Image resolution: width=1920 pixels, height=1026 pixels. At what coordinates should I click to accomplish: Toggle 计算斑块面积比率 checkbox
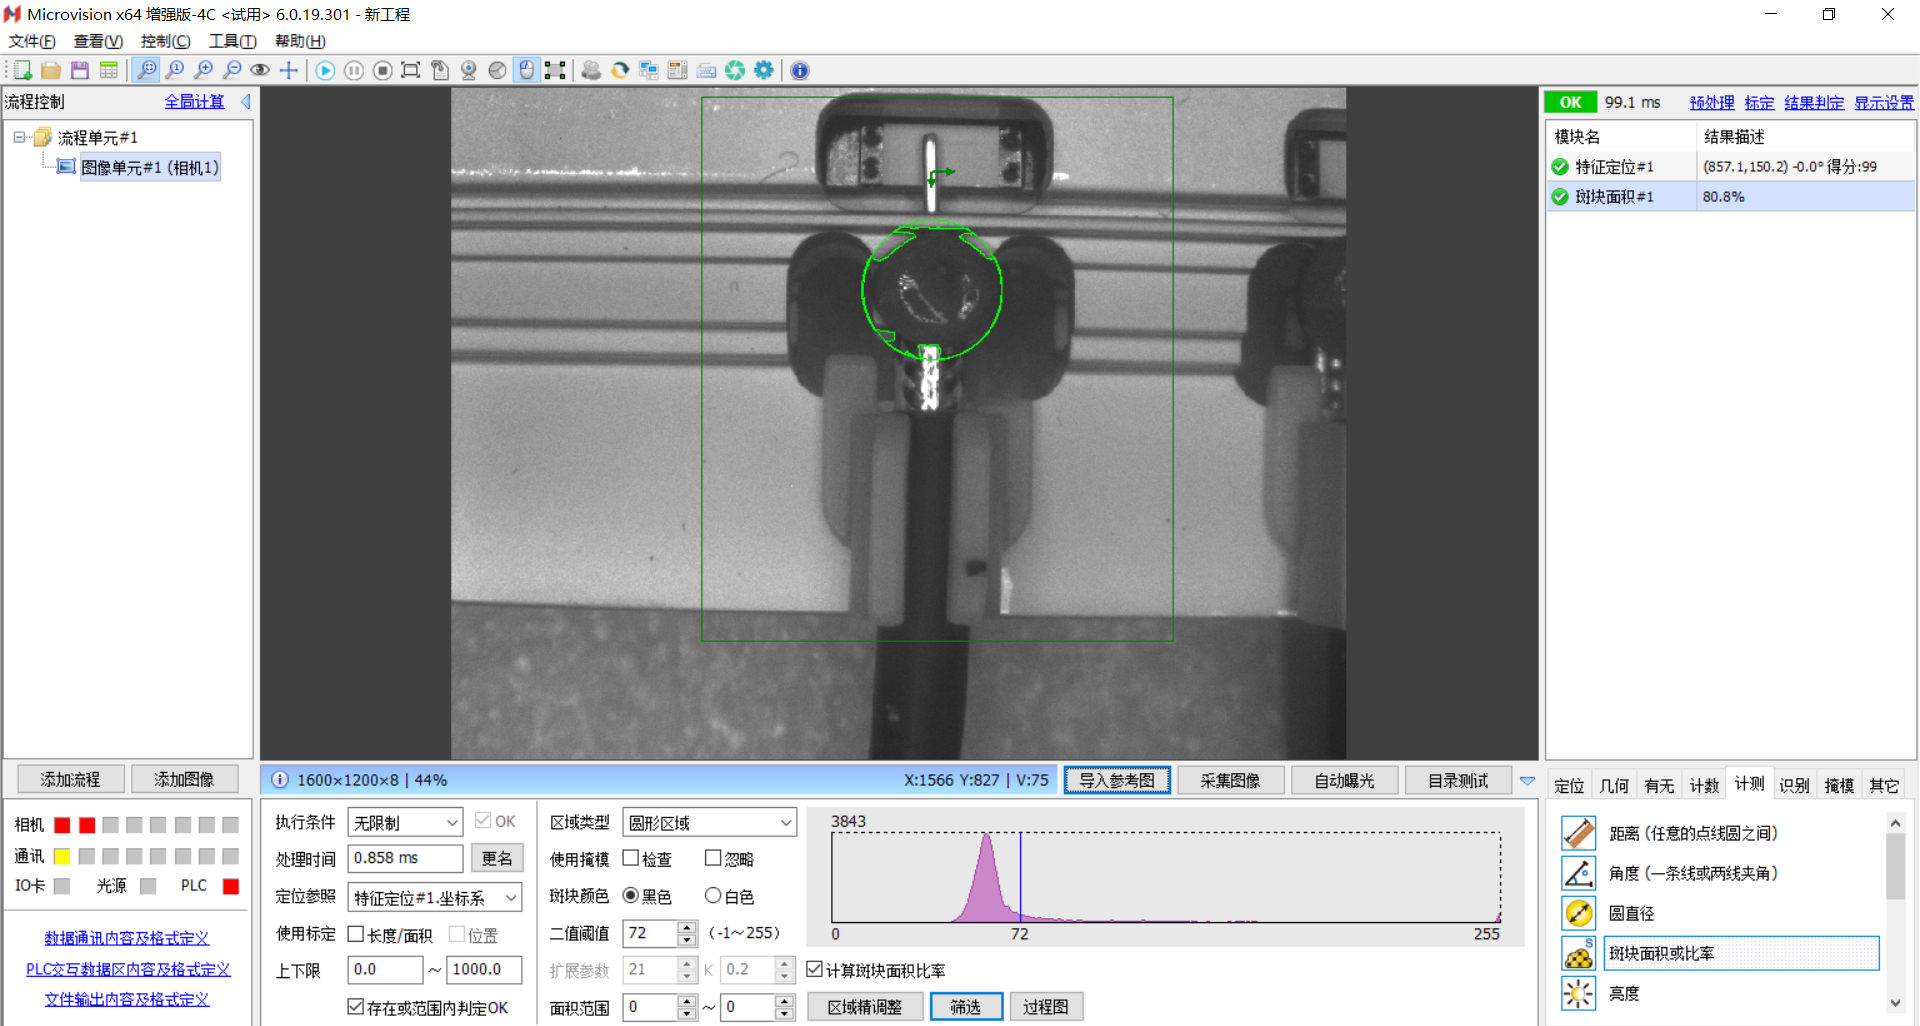815,969
